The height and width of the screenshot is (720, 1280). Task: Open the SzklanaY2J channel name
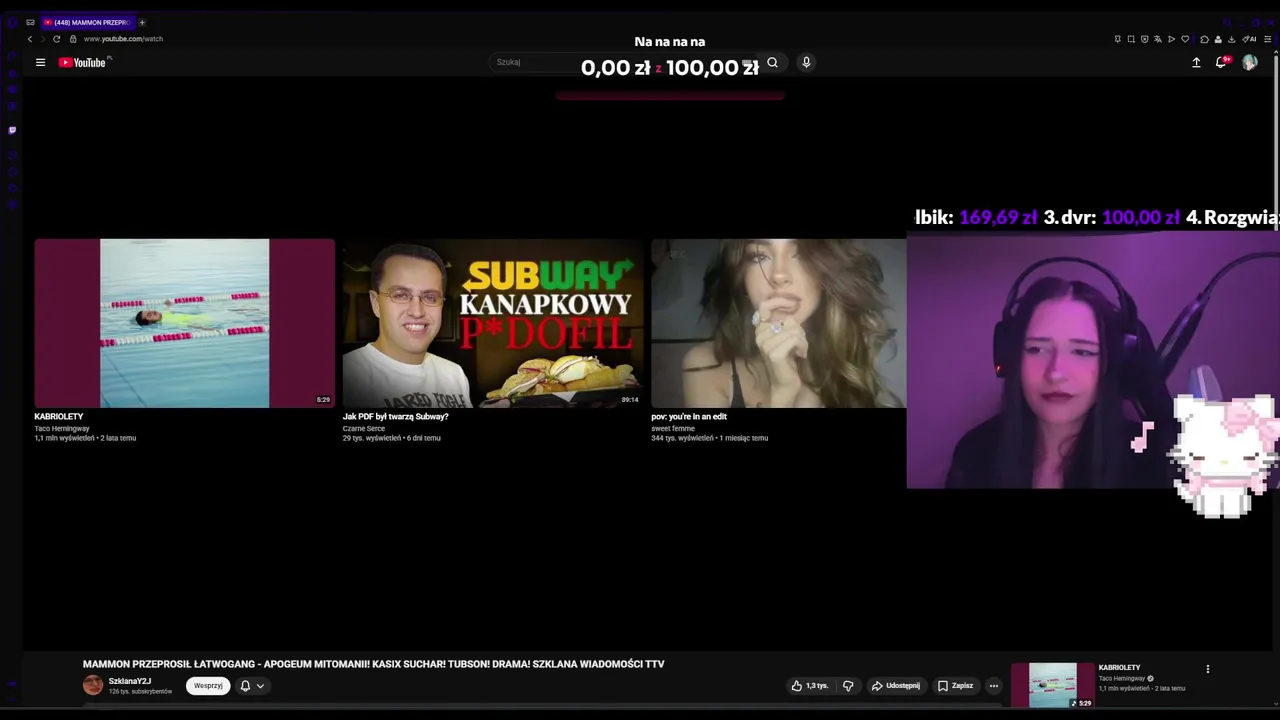(x=130, y=681)
